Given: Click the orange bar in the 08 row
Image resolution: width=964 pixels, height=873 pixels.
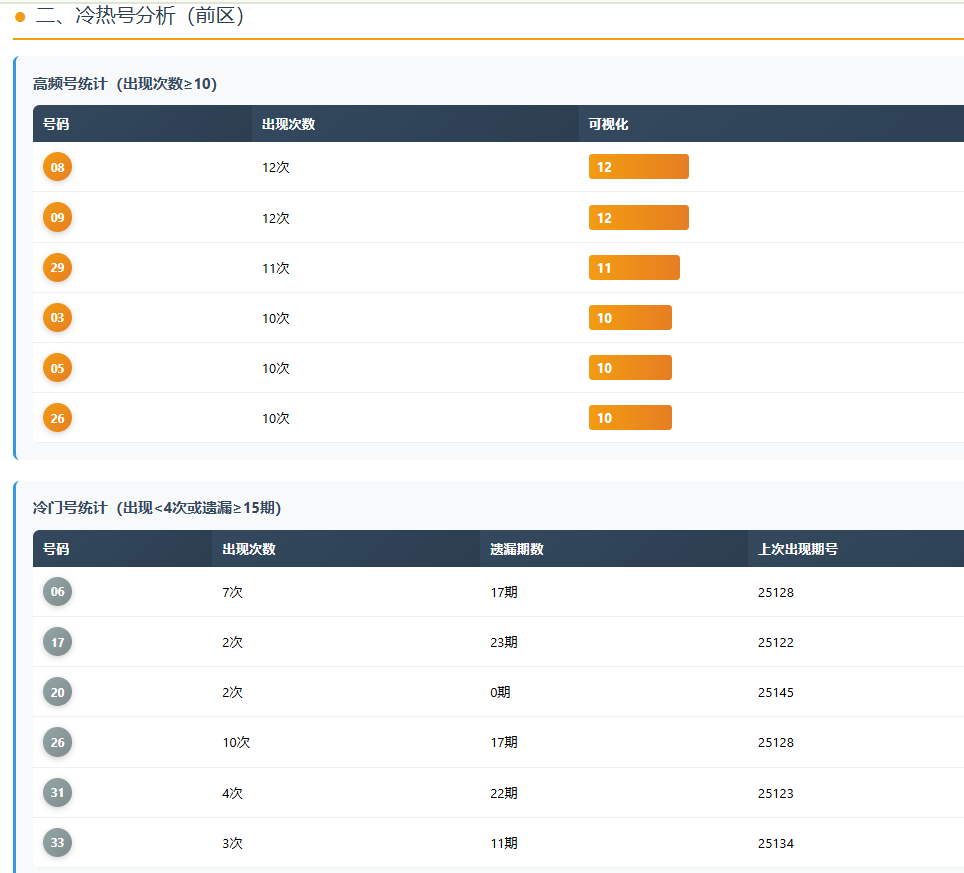Looking at the screenshot, I should click(x=638, y=167).
